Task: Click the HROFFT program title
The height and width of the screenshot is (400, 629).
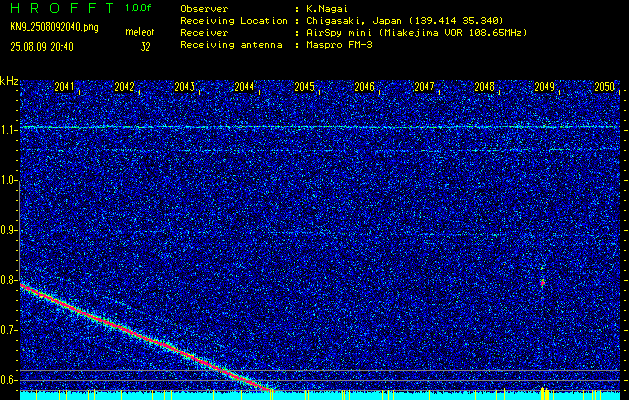Action: click(62, 8)
